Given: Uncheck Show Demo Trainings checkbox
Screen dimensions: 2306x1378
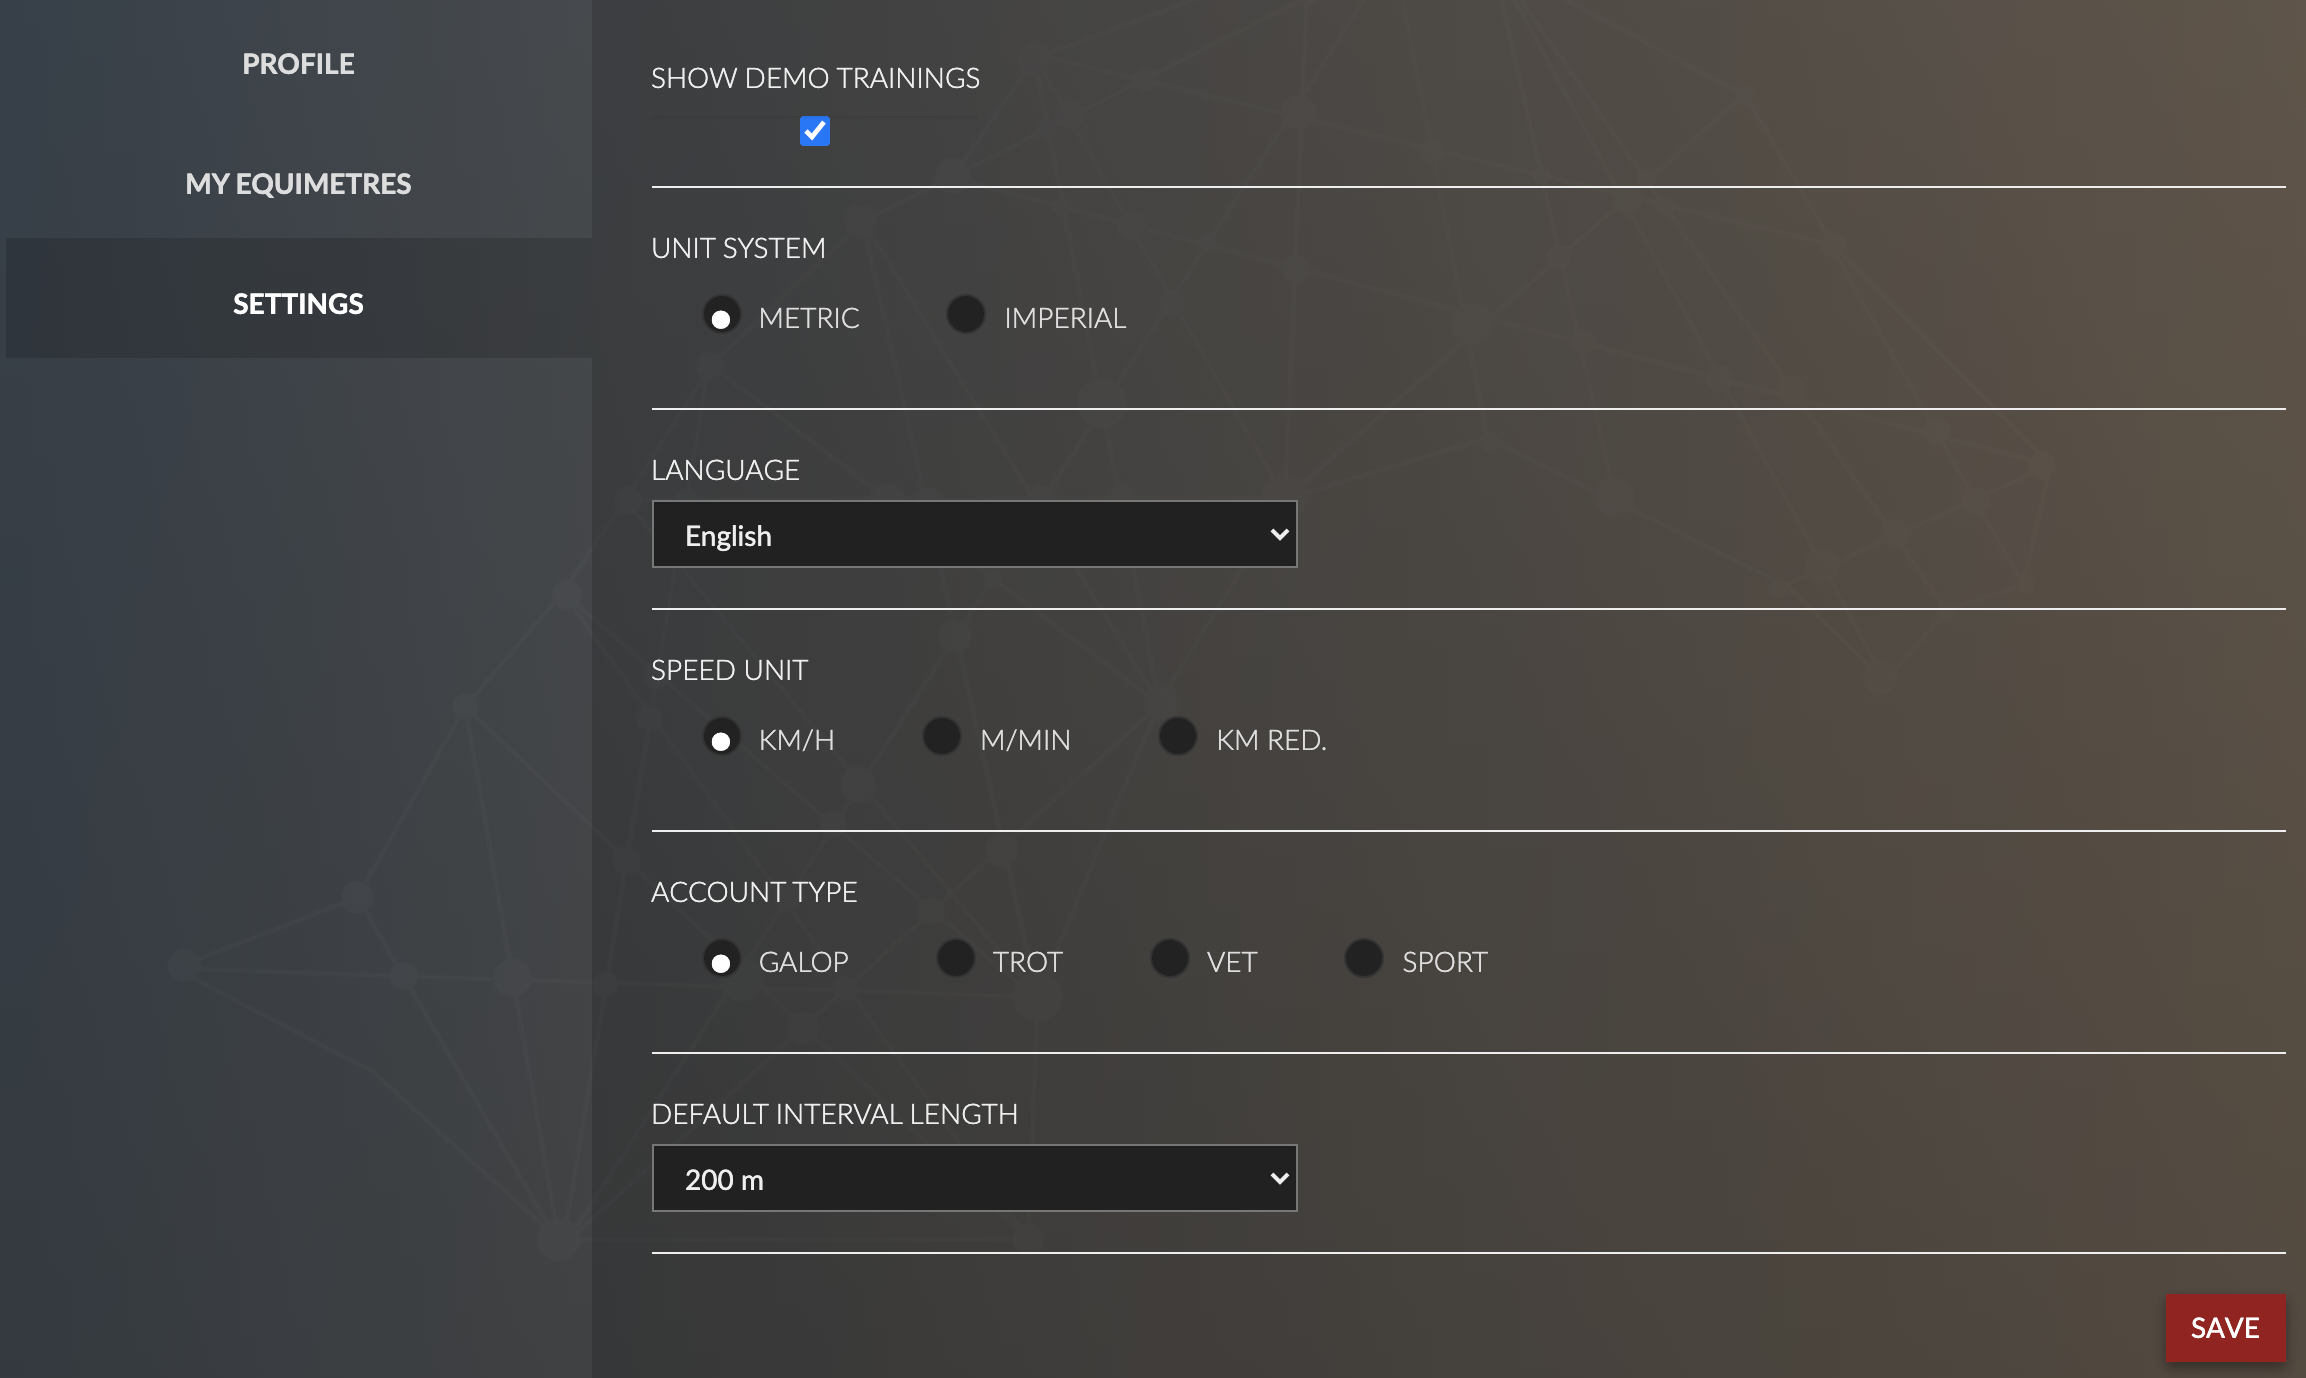Looking at the screenshot, I should 815,131.
